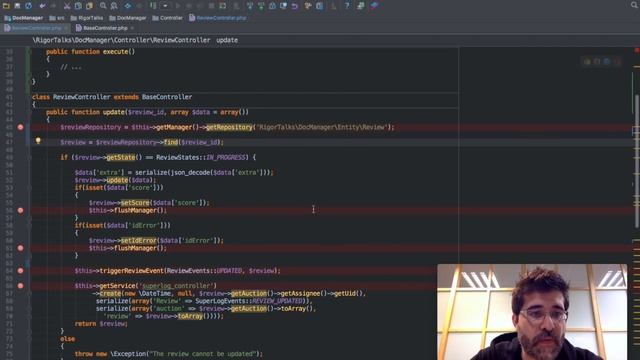Close the BaseController.php tab
640x360 pixels.
coord(132,28)
